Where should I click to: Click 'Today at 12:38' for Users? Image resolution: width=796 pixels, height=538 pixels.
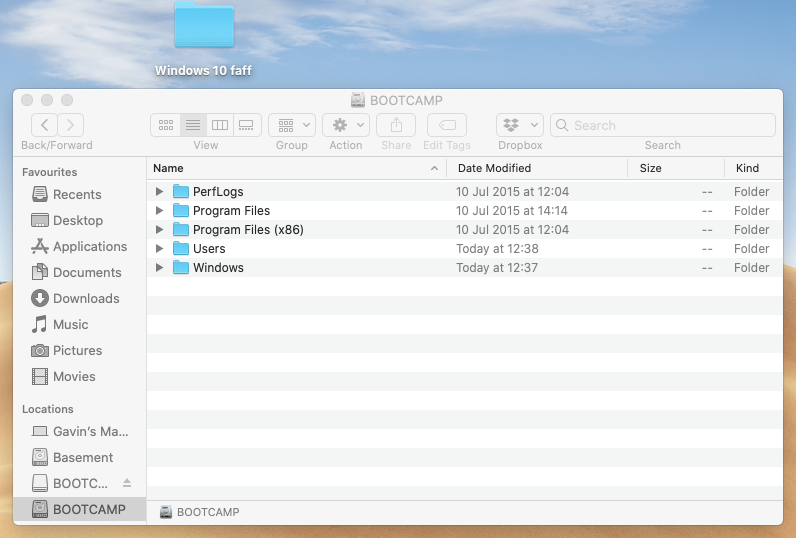(x=497, y=249)
